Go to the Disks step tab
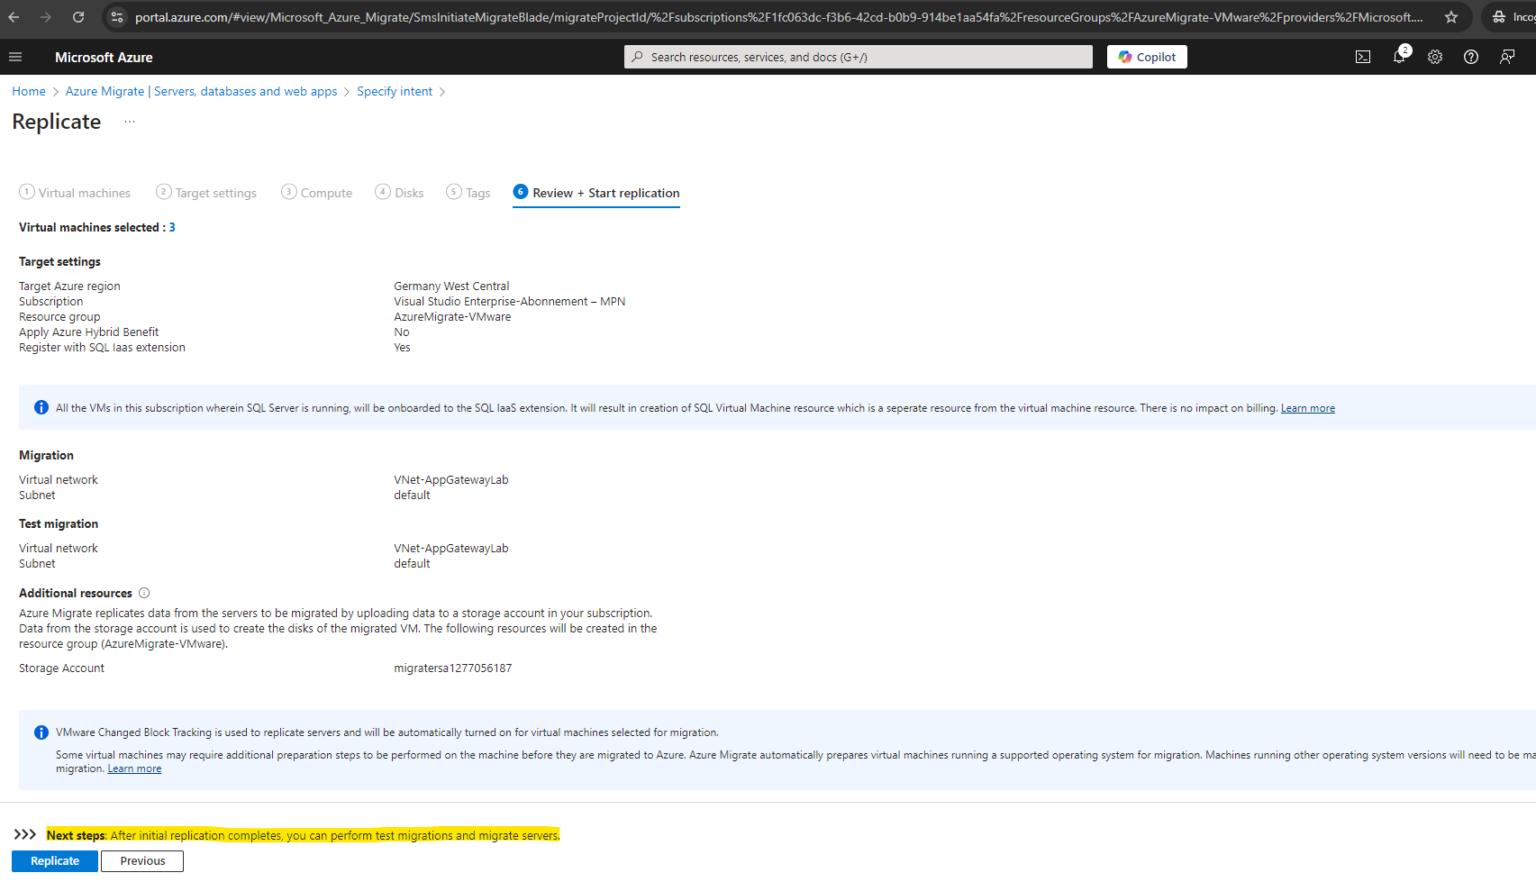Image resolution: width=1536 pixels, height=882 pixels. point(399,192)
